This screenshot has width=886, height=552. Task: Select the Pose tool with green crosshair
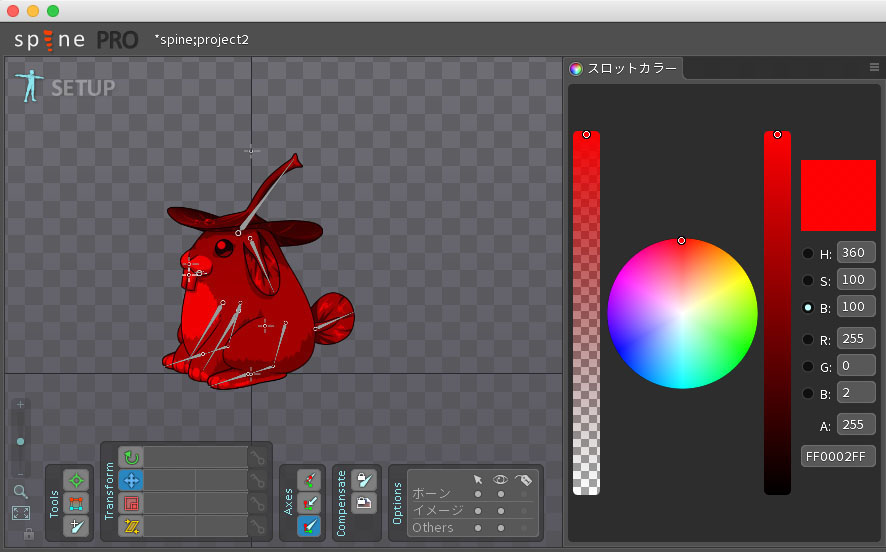[x=76, y=480]
